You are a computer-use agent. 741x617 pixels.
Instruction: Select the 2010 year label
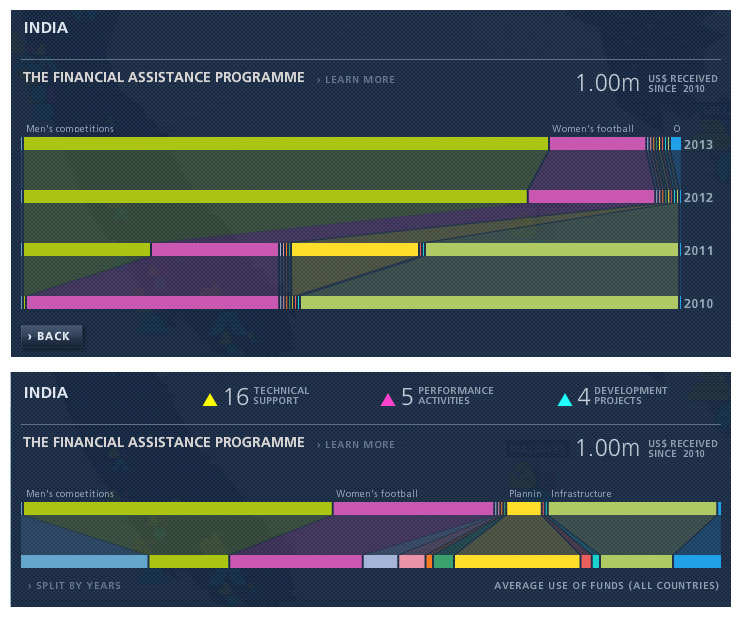coord(698,303)
